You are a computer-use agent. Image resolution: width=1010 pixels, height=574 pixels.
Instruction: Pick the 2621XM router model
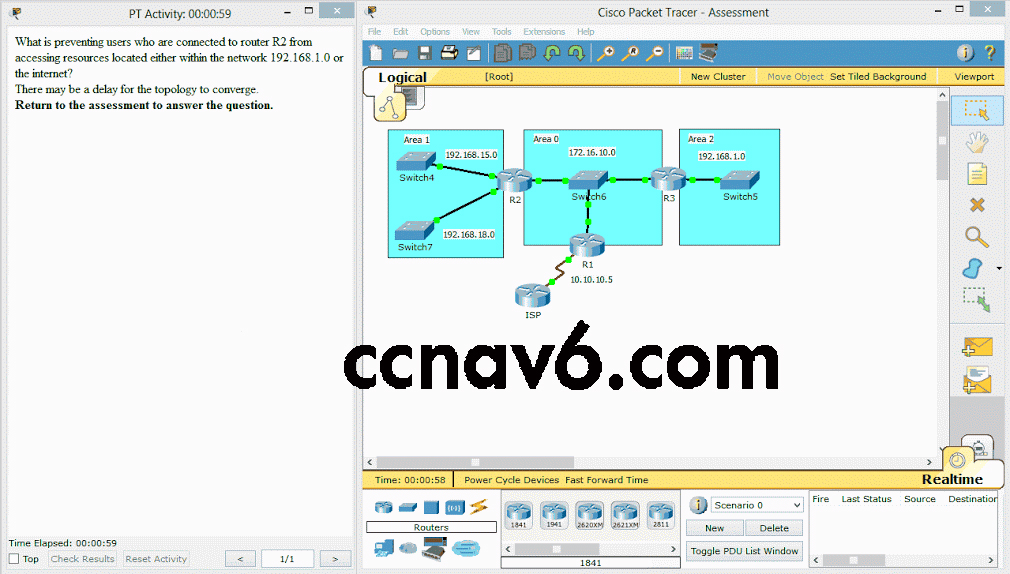[x=625, y=515]
